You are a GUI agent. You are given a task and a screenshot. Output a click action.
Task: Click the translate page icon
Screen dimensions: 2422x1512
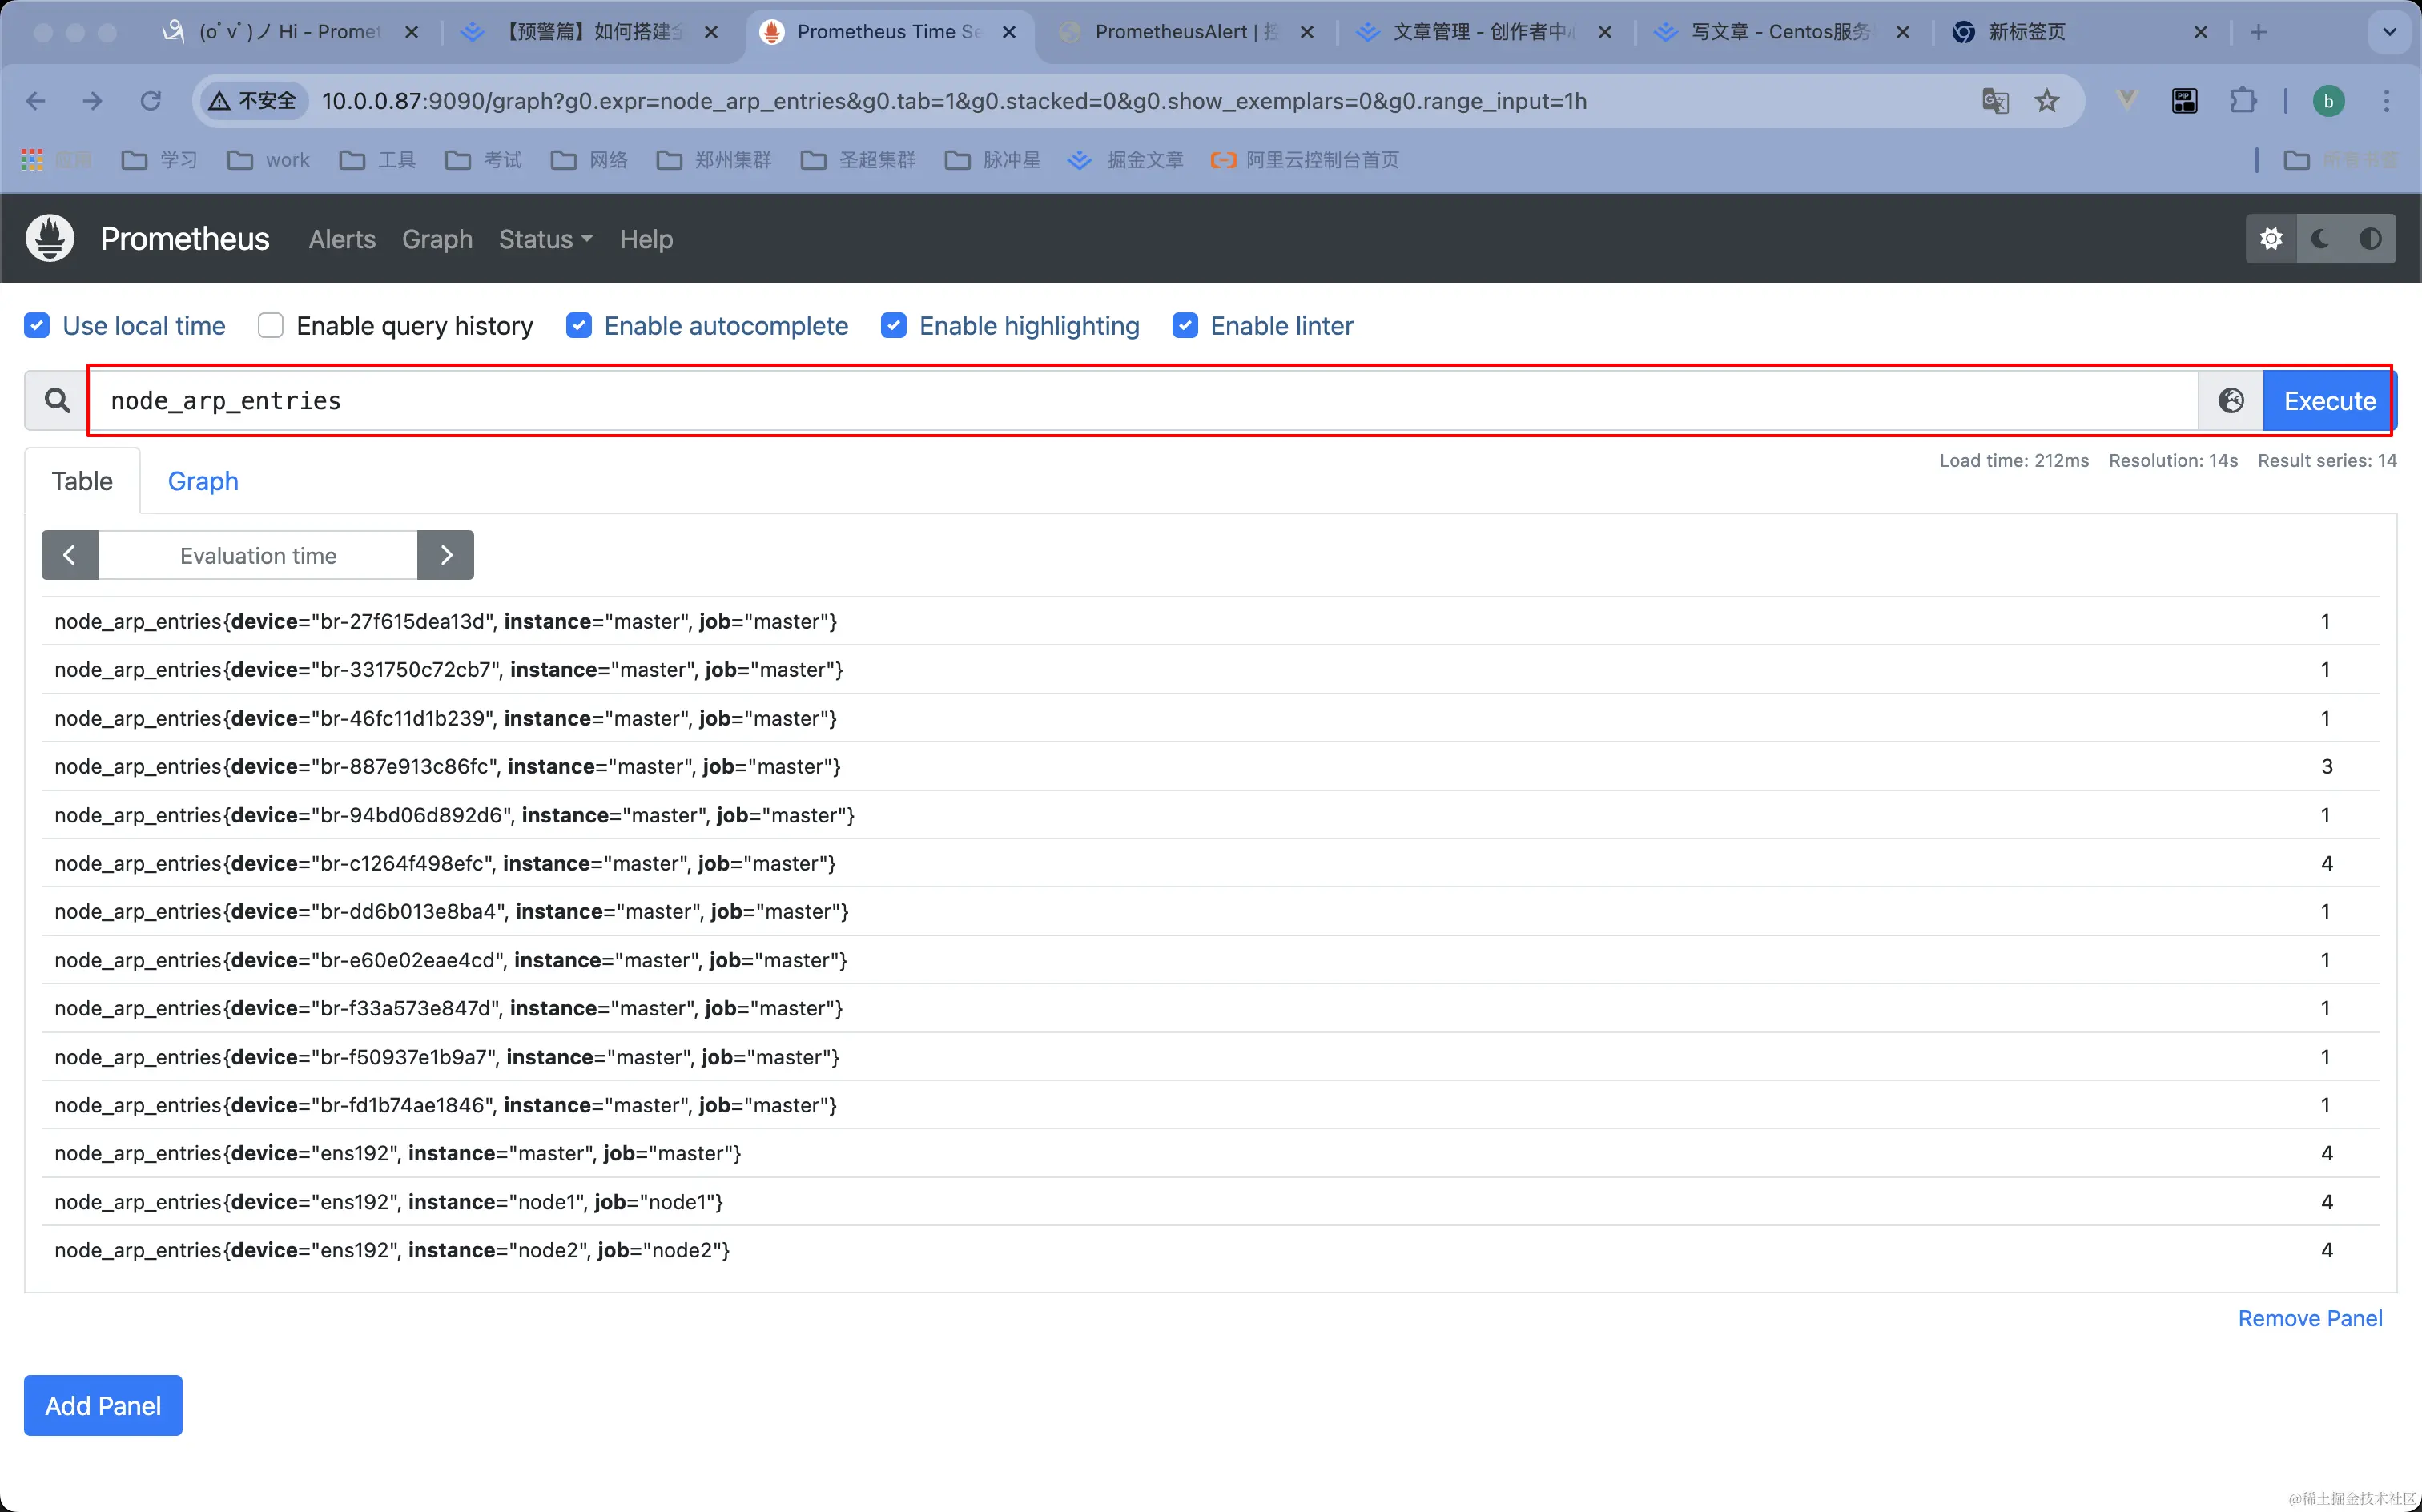click(1995, 101)
